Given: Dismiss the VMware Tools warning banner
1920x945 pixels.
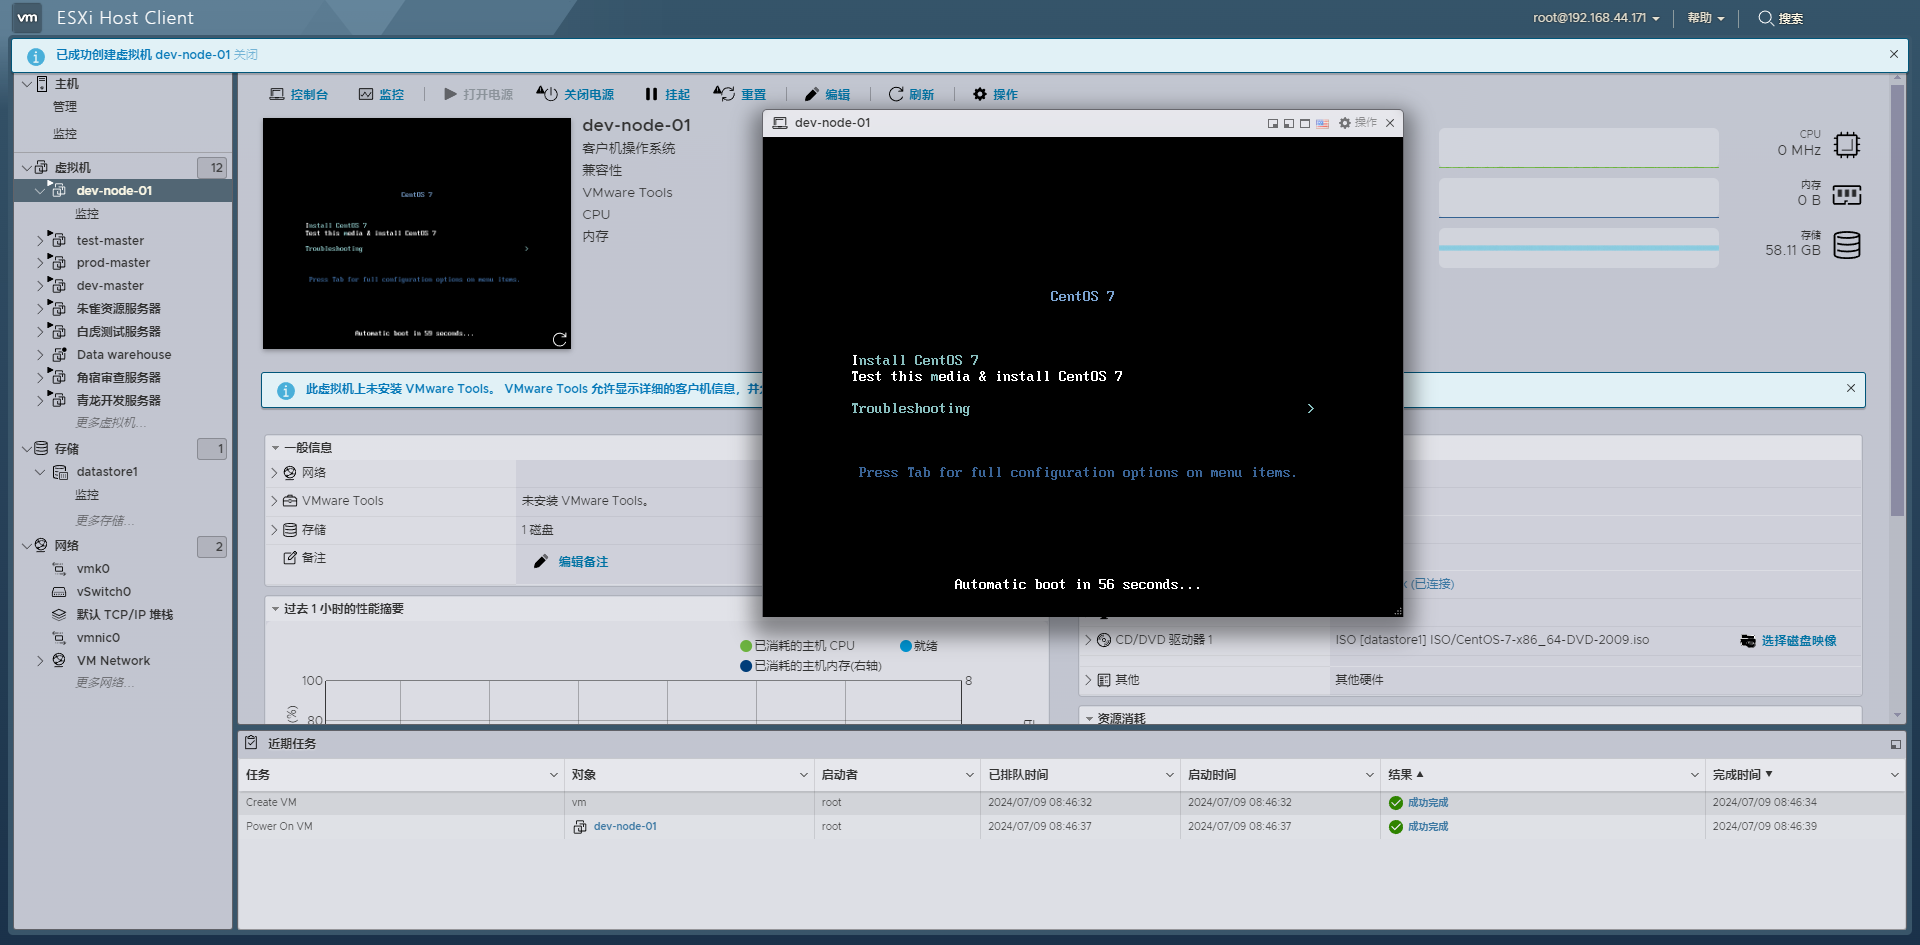Looking at the screenshot, I should point(1851,388).
